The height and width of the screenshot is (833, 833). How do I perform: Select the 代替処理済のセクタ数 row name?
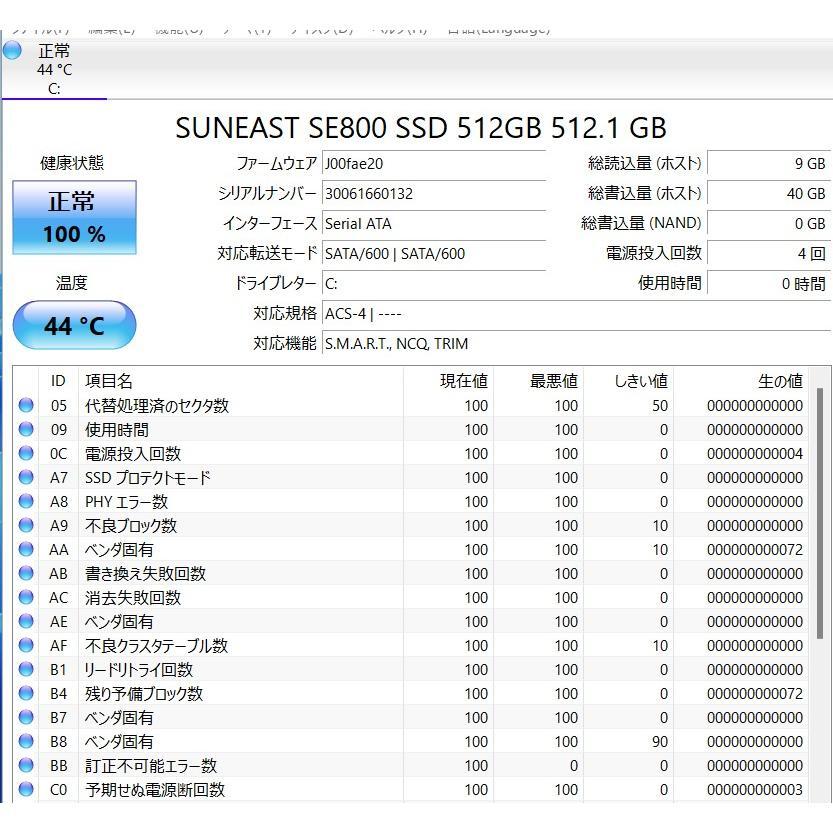click(x=157, y=405)
